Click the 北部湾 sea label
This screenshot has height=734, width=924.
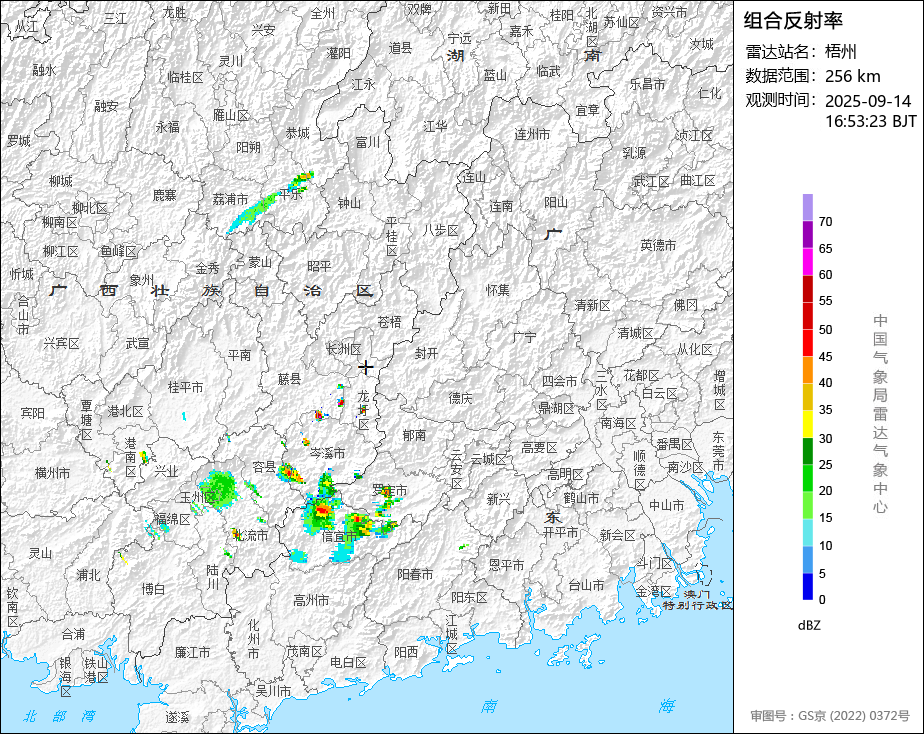click(59, 716)
